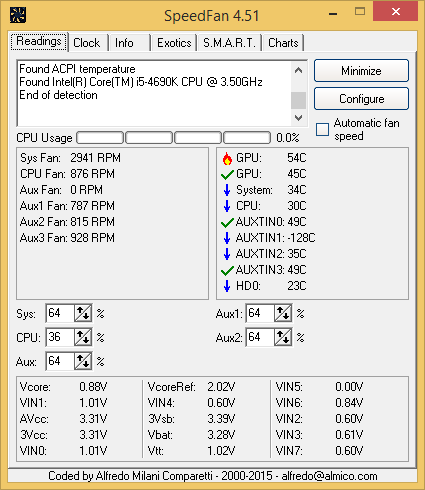425x490 pixels.
Task: Click the Vcore 0.88V reading
Action: coord(63,387)
